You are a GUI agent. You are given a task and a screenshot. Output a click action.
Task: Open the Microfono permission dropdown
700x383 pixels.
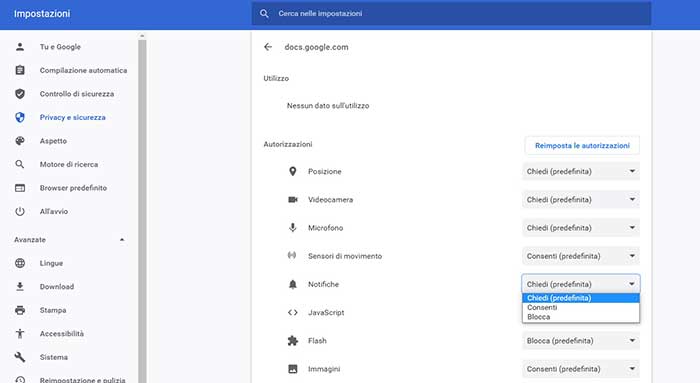[580, 228]
